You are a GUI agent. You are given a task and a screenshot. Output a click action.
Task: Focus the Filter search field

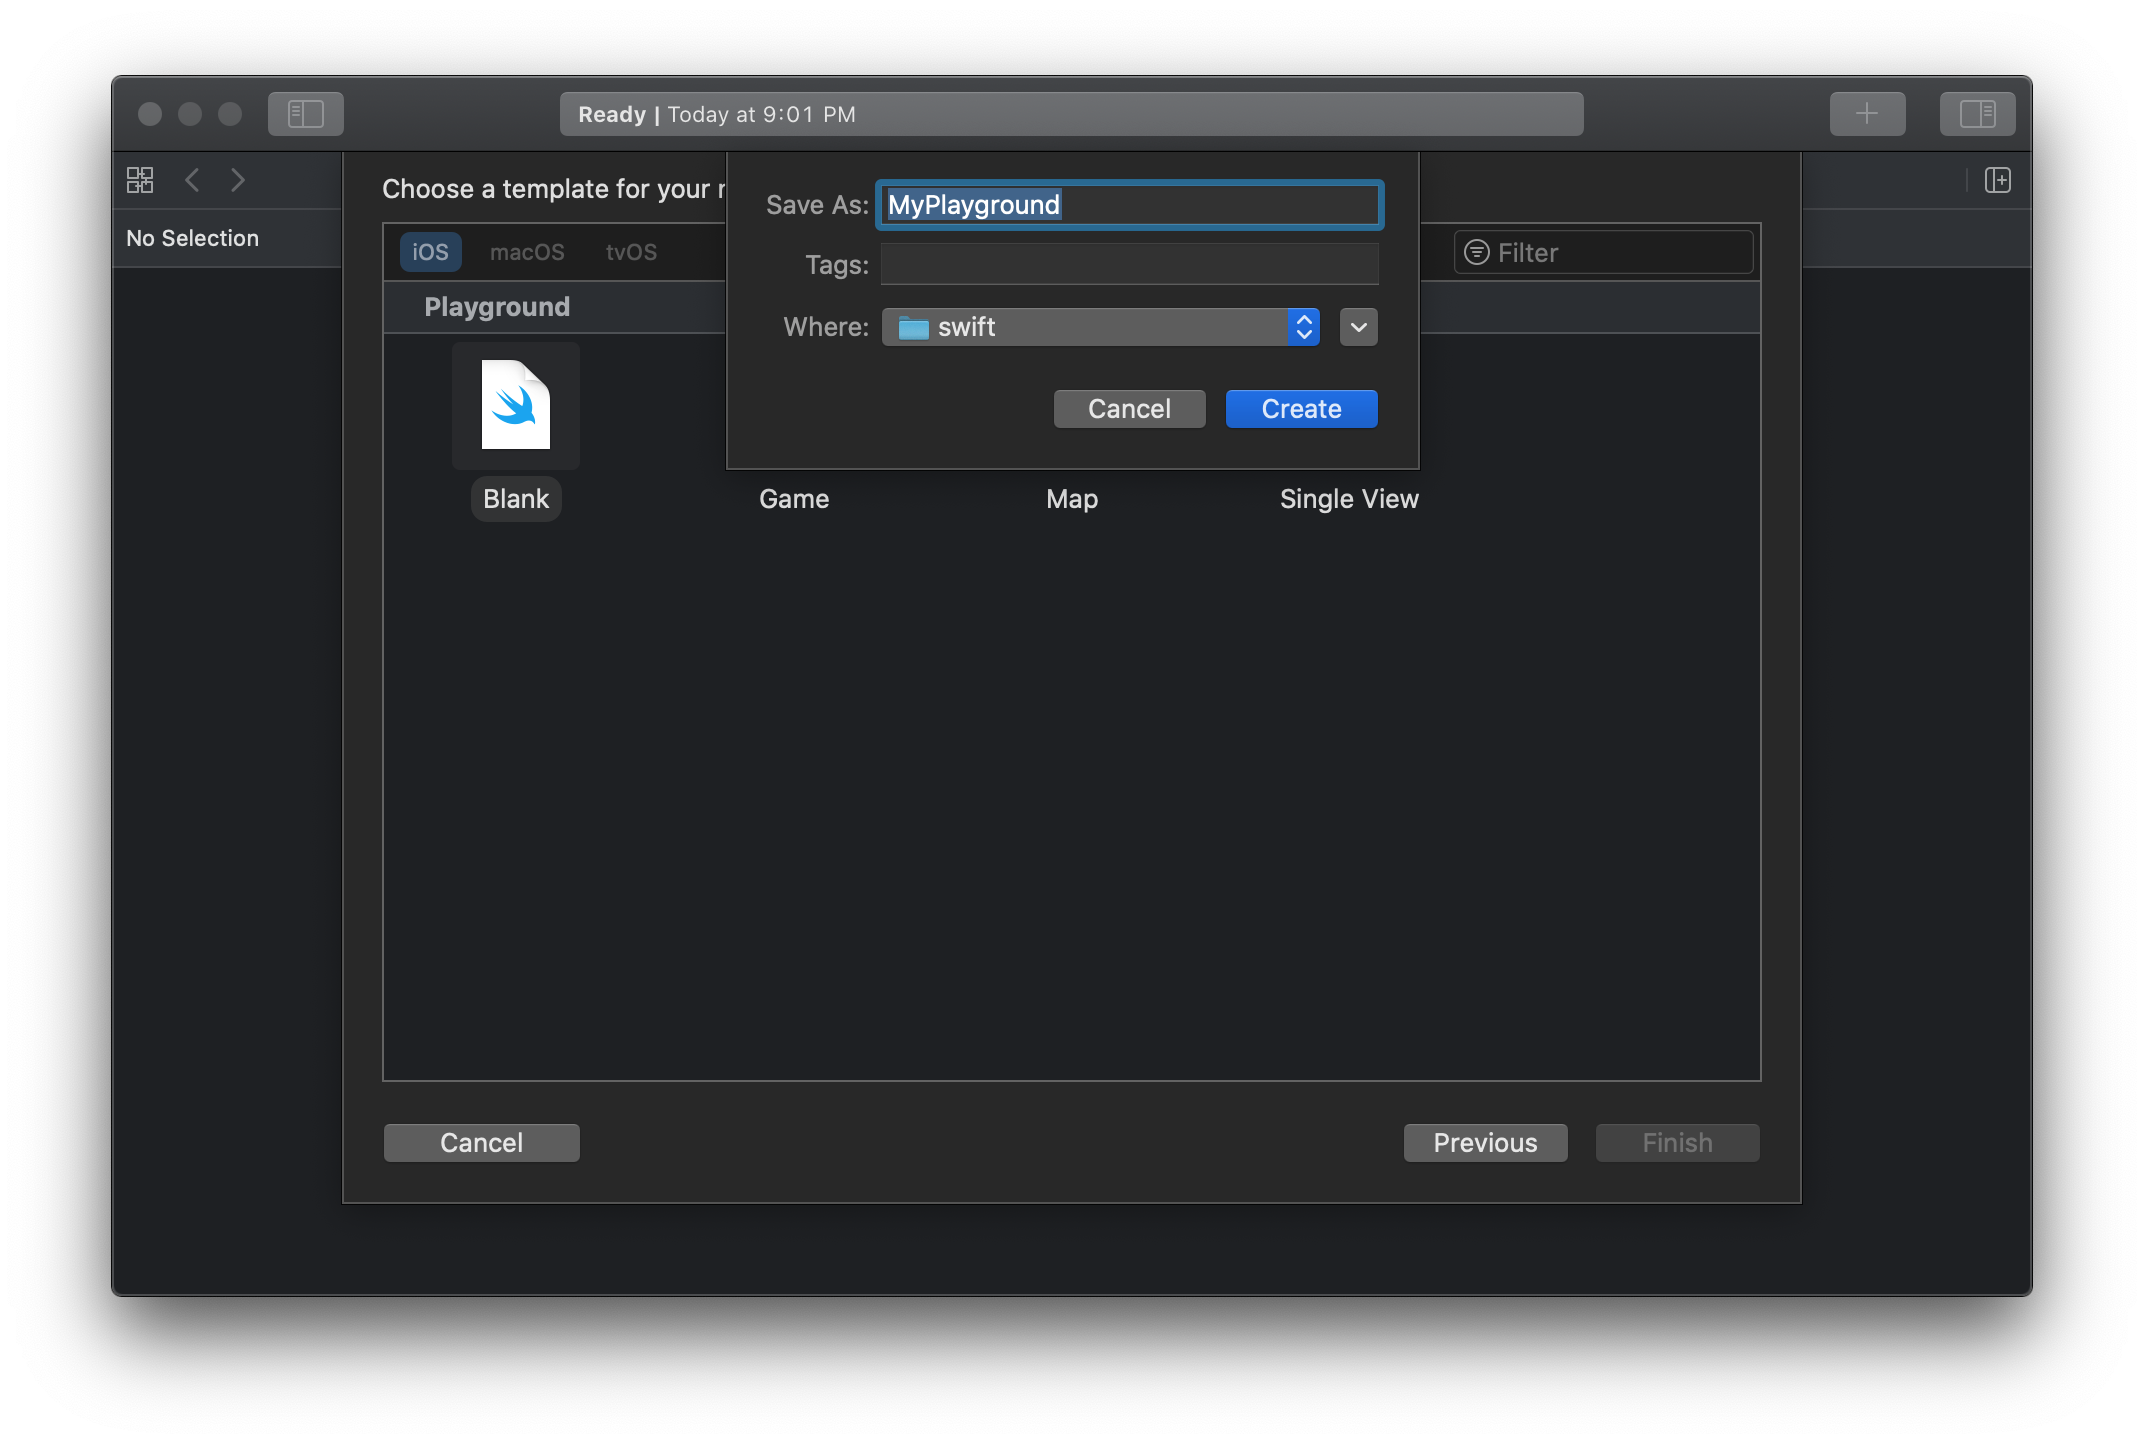pos(1603,252)
